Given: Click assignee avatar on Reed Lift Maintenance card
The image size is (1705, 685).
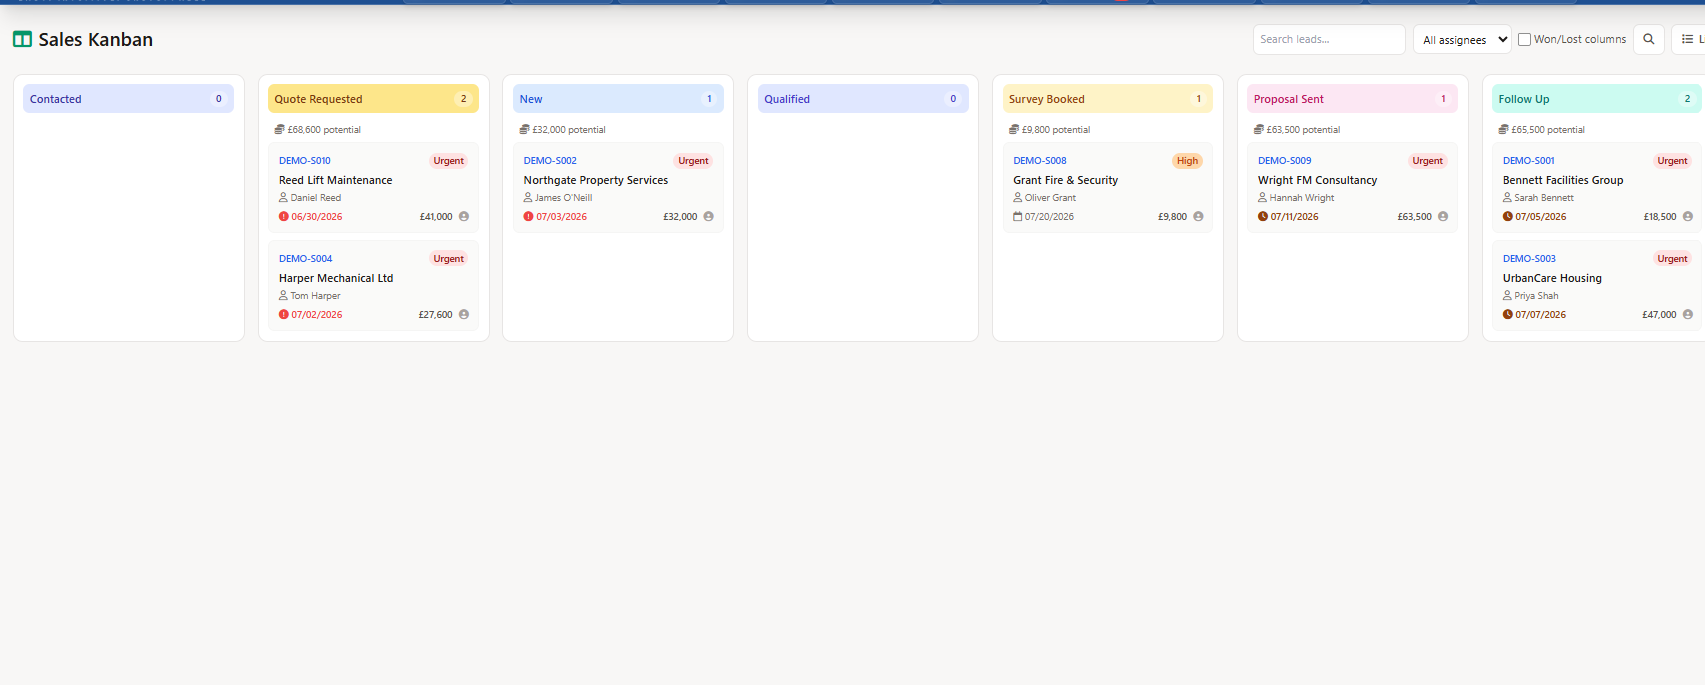Looking at the screenshot, I should pyautogui.click(x=464, y=216).
